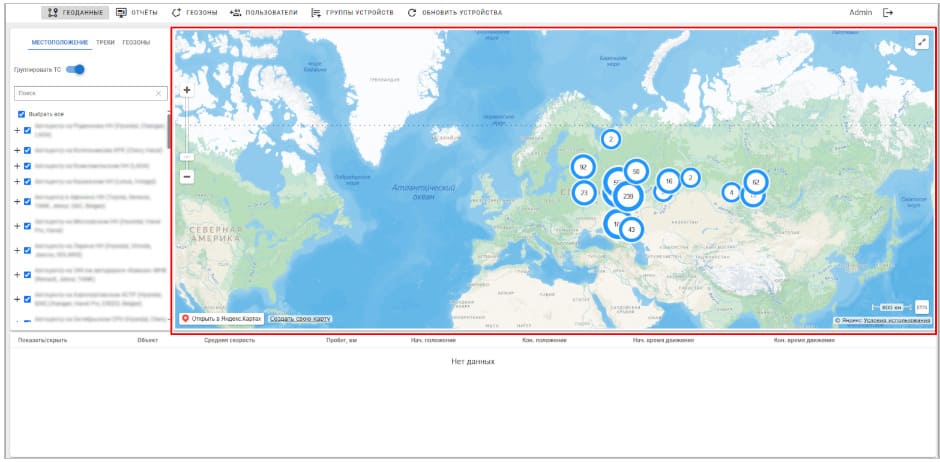This screenshot has width=940, height=462.
Task: Toggle the Группировать ТС switch
Action: (75, 70)
